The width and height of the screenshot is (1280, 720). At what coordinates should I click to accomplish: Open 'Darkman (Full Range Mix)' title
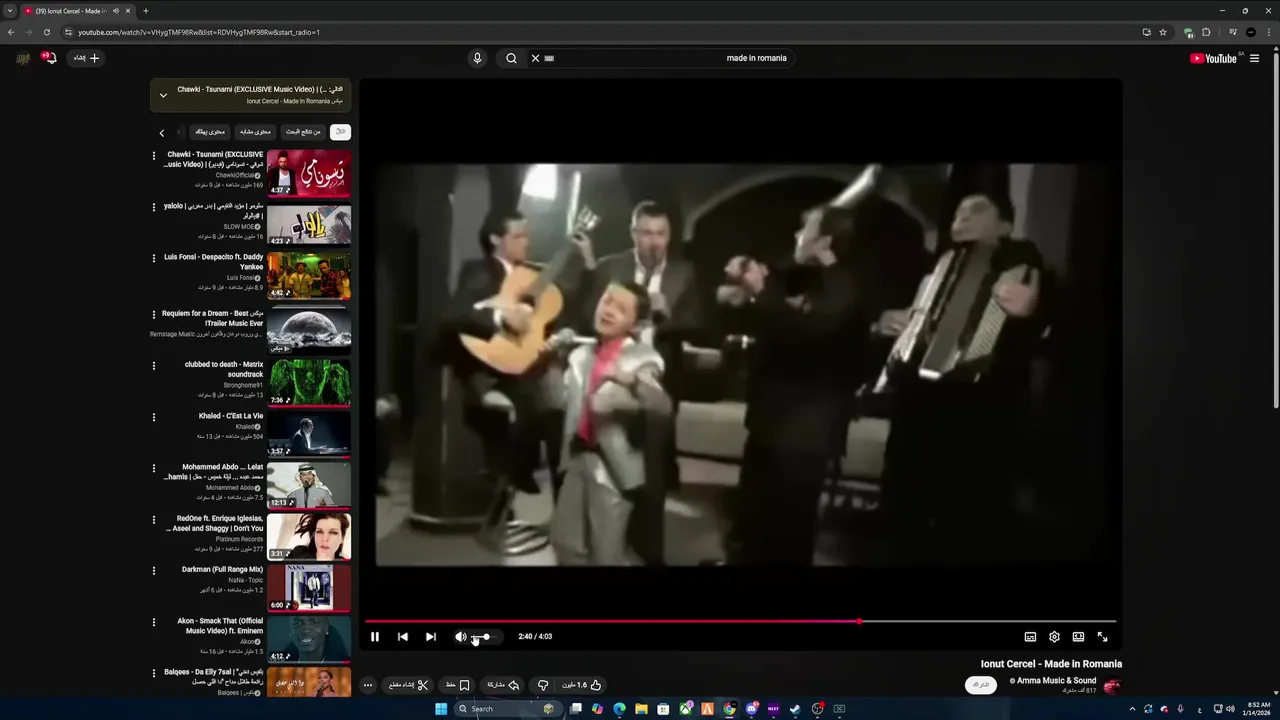222,570
